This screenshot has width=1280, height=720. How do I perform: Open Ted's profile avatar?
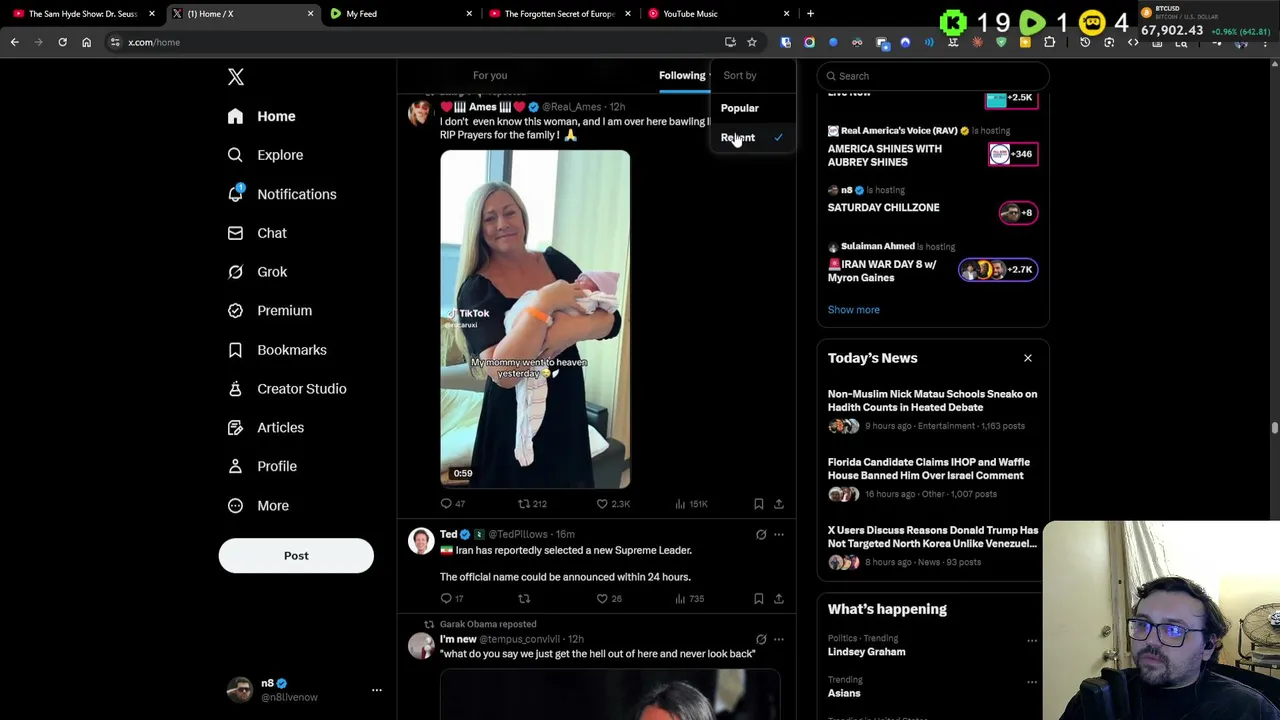pyautogui.click(x=421, y=541)
